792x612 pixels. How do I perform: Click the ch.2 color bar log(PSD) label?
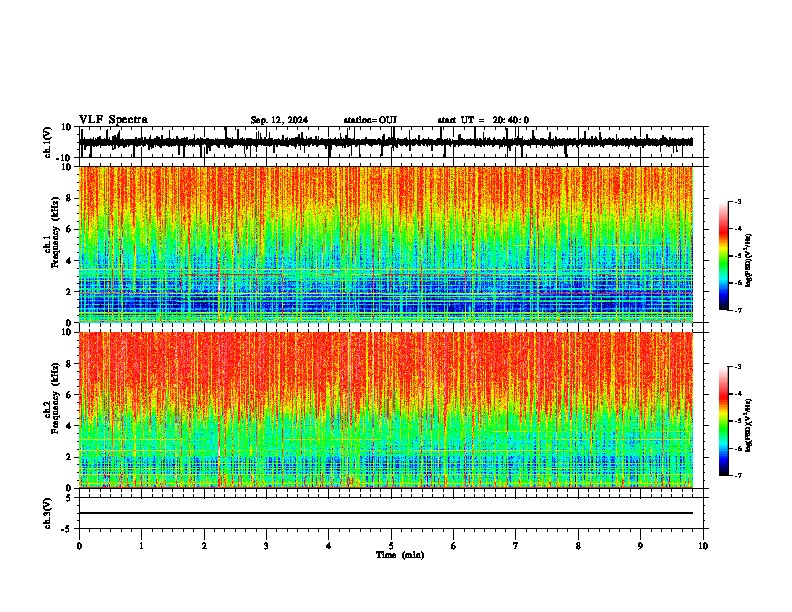pyautogui.click(x=749, y=425)
